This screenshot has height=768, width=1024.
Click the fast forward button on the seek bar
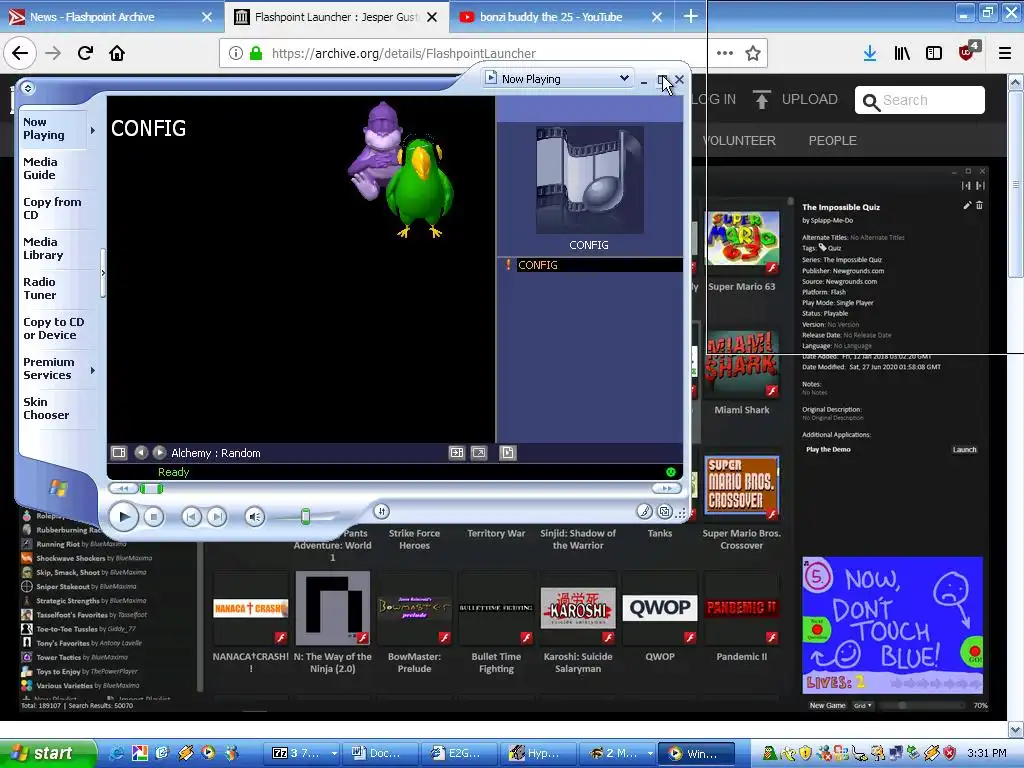666,488
